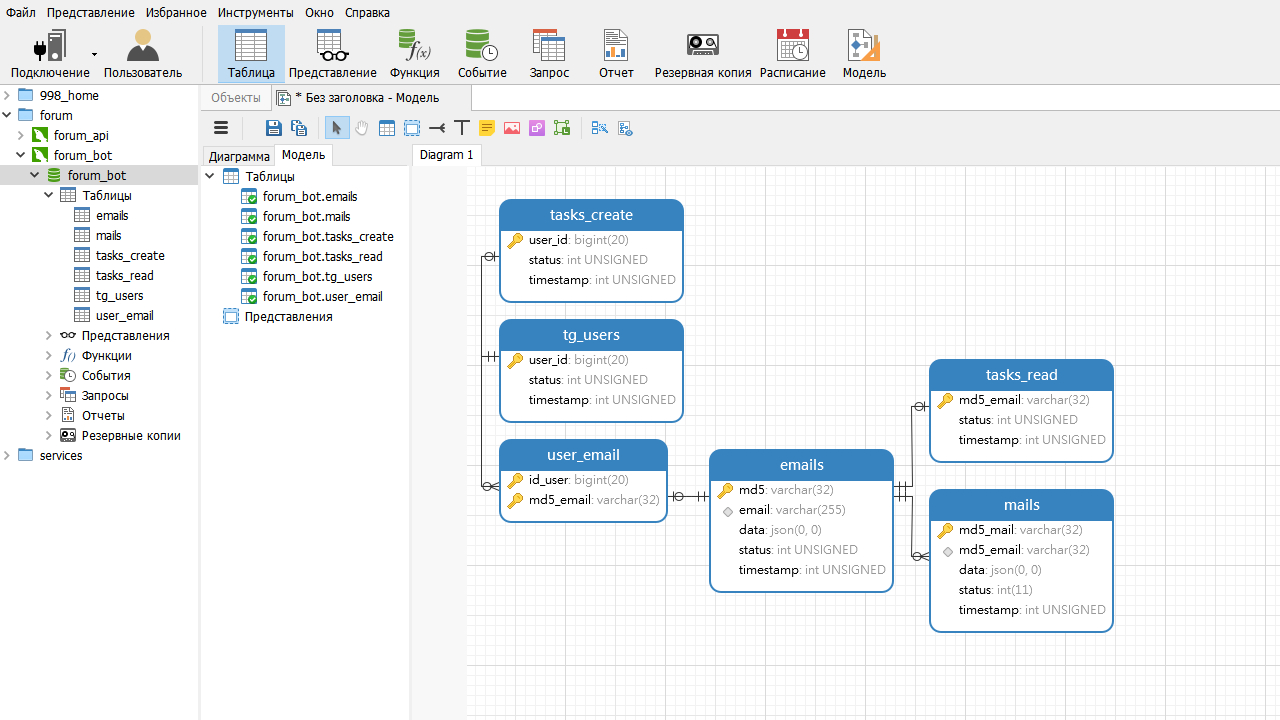
Task: Switch to the Диаграмма tab
Action: pyautogui.click(x=239, y=156)
